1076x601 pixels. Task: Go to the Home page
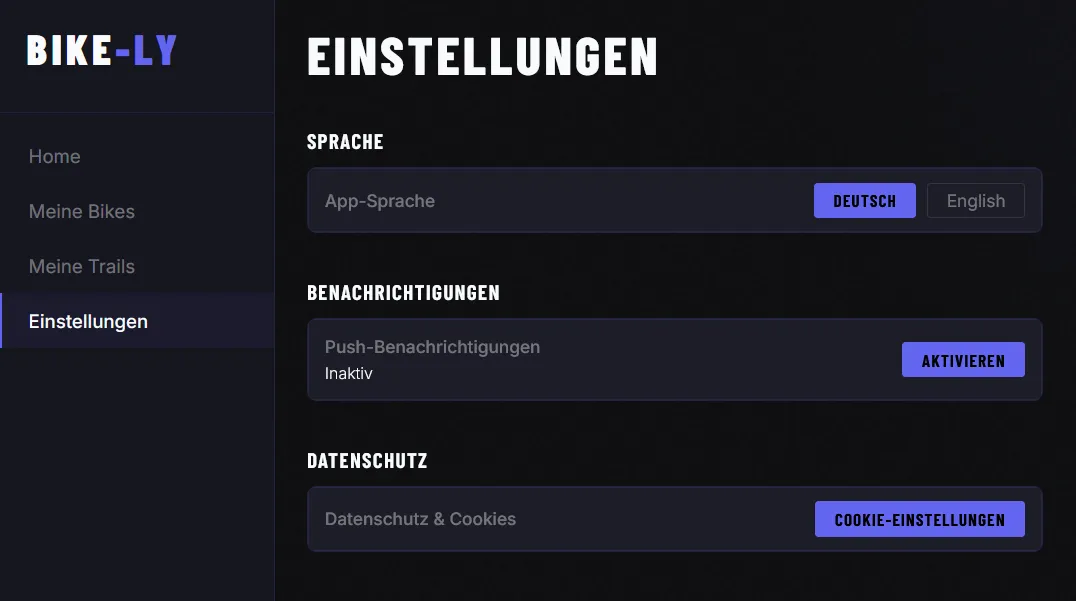(x=55, y=157)
